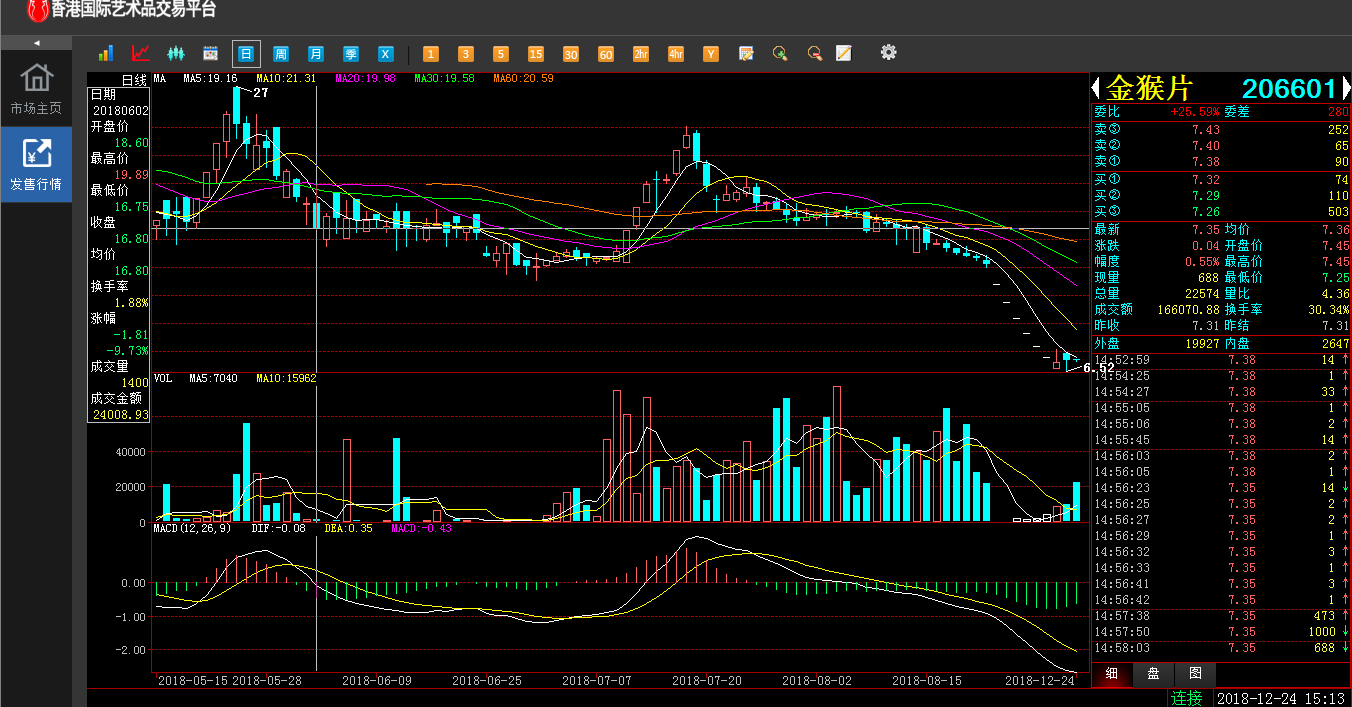Click the MA5:19.16 indicator label
This screenshot has height=707, width=1352.
tap(210, 78)
